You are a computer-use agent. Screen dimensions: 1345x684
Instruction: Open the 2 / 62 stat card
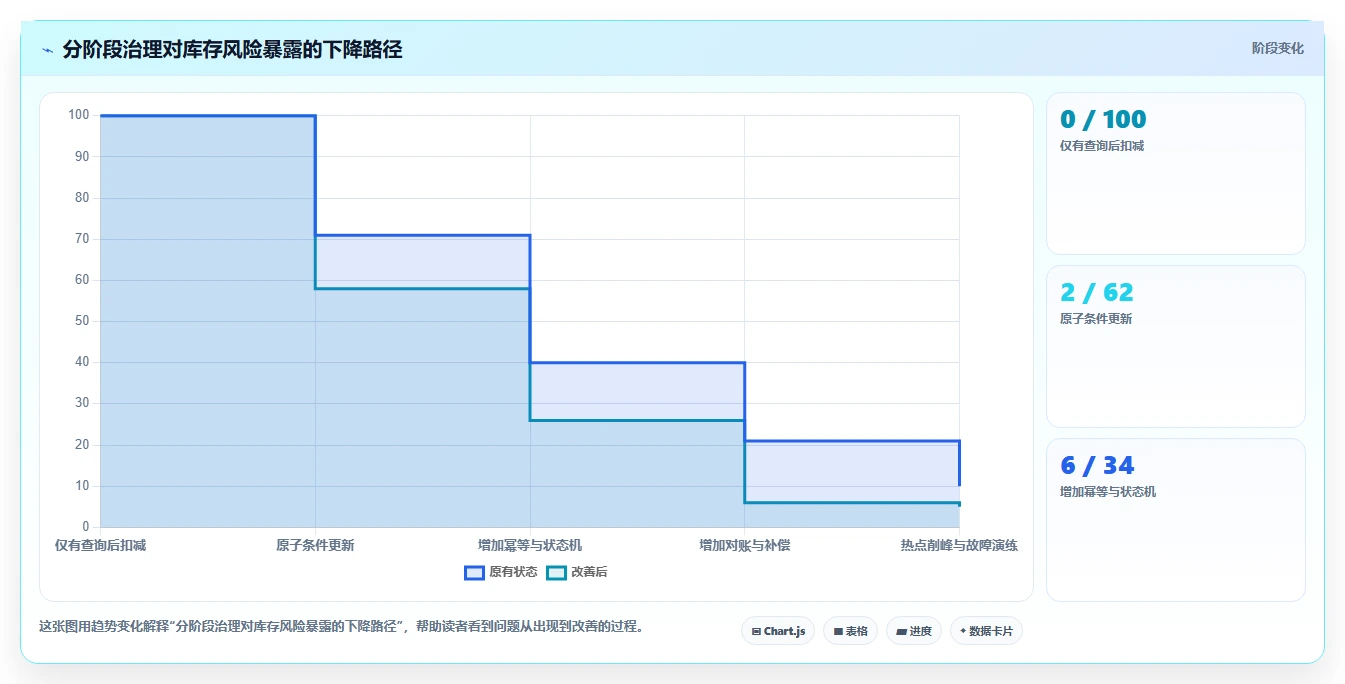tap(1176, 346)
